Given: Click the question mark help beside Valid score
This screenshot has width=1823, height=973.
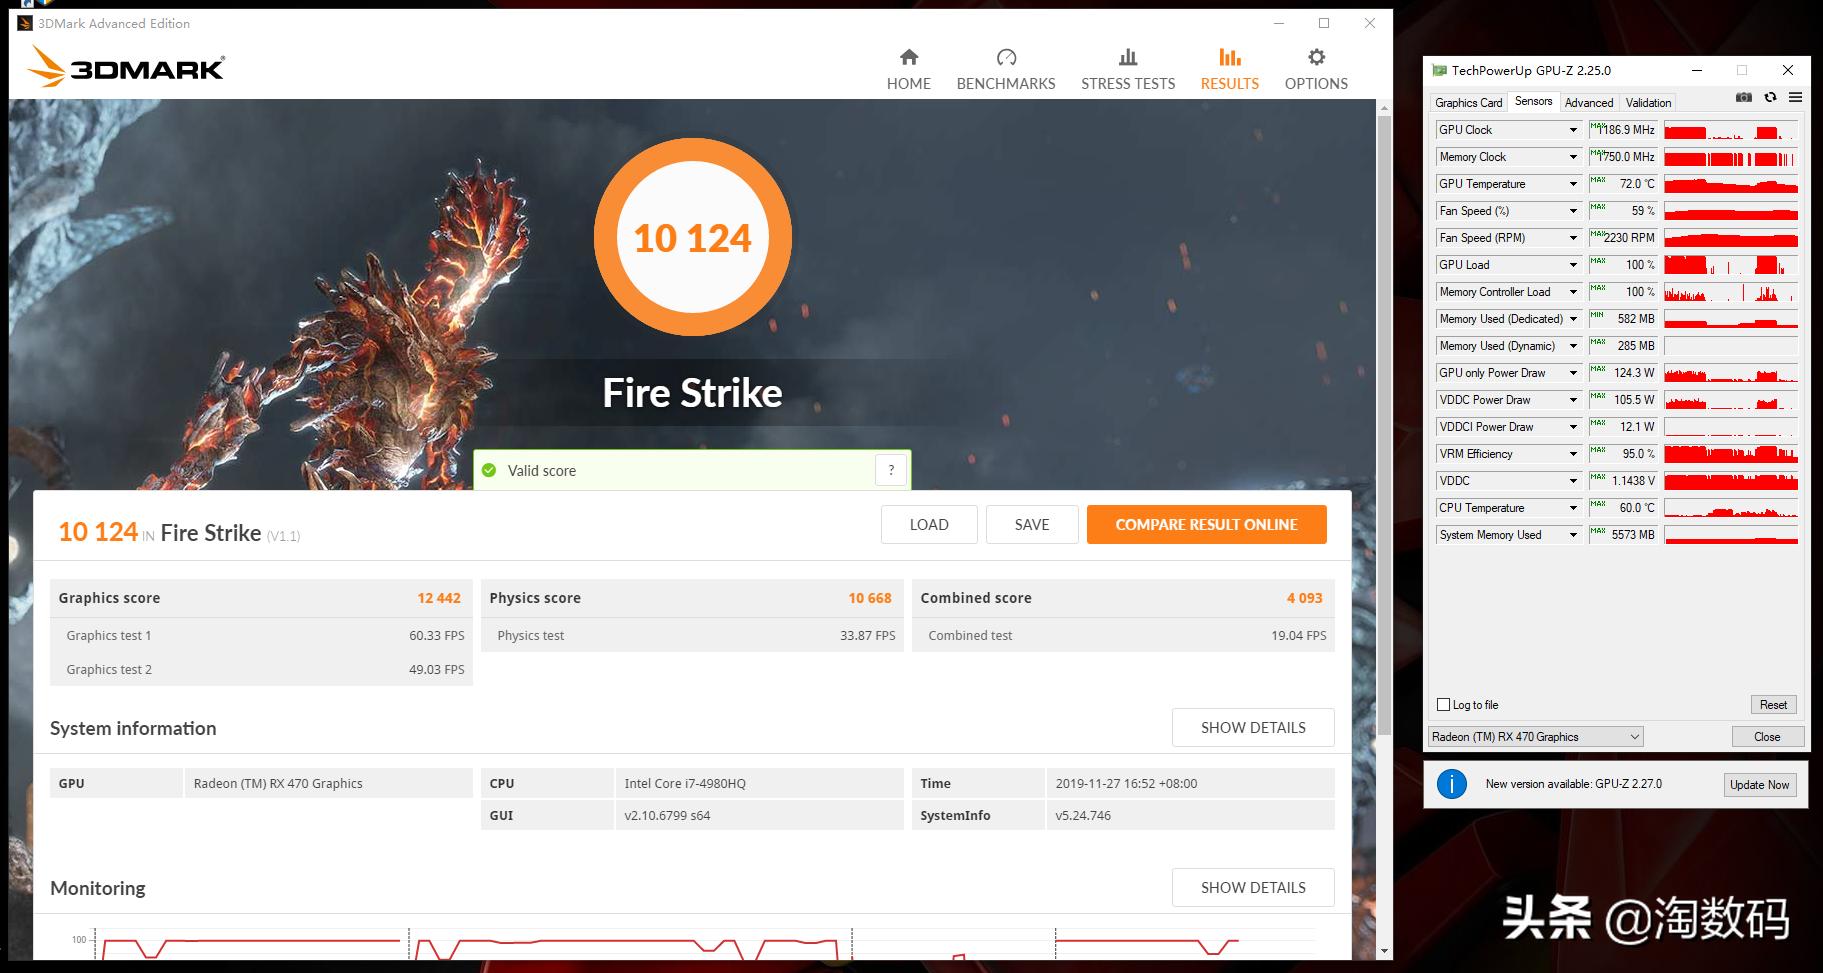Looking at the screenshot, I should coord(890,470).
